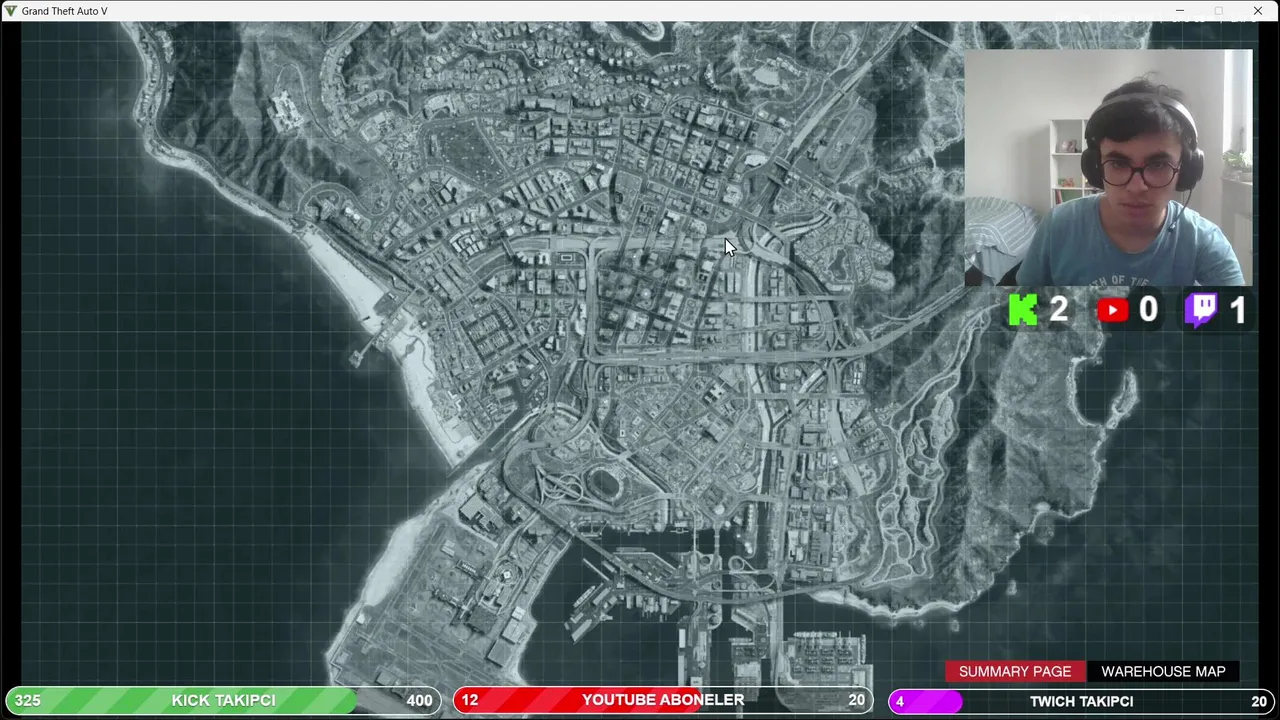Click the Twitch current value 4
The image size is (1280, 720).
[899, 702]
